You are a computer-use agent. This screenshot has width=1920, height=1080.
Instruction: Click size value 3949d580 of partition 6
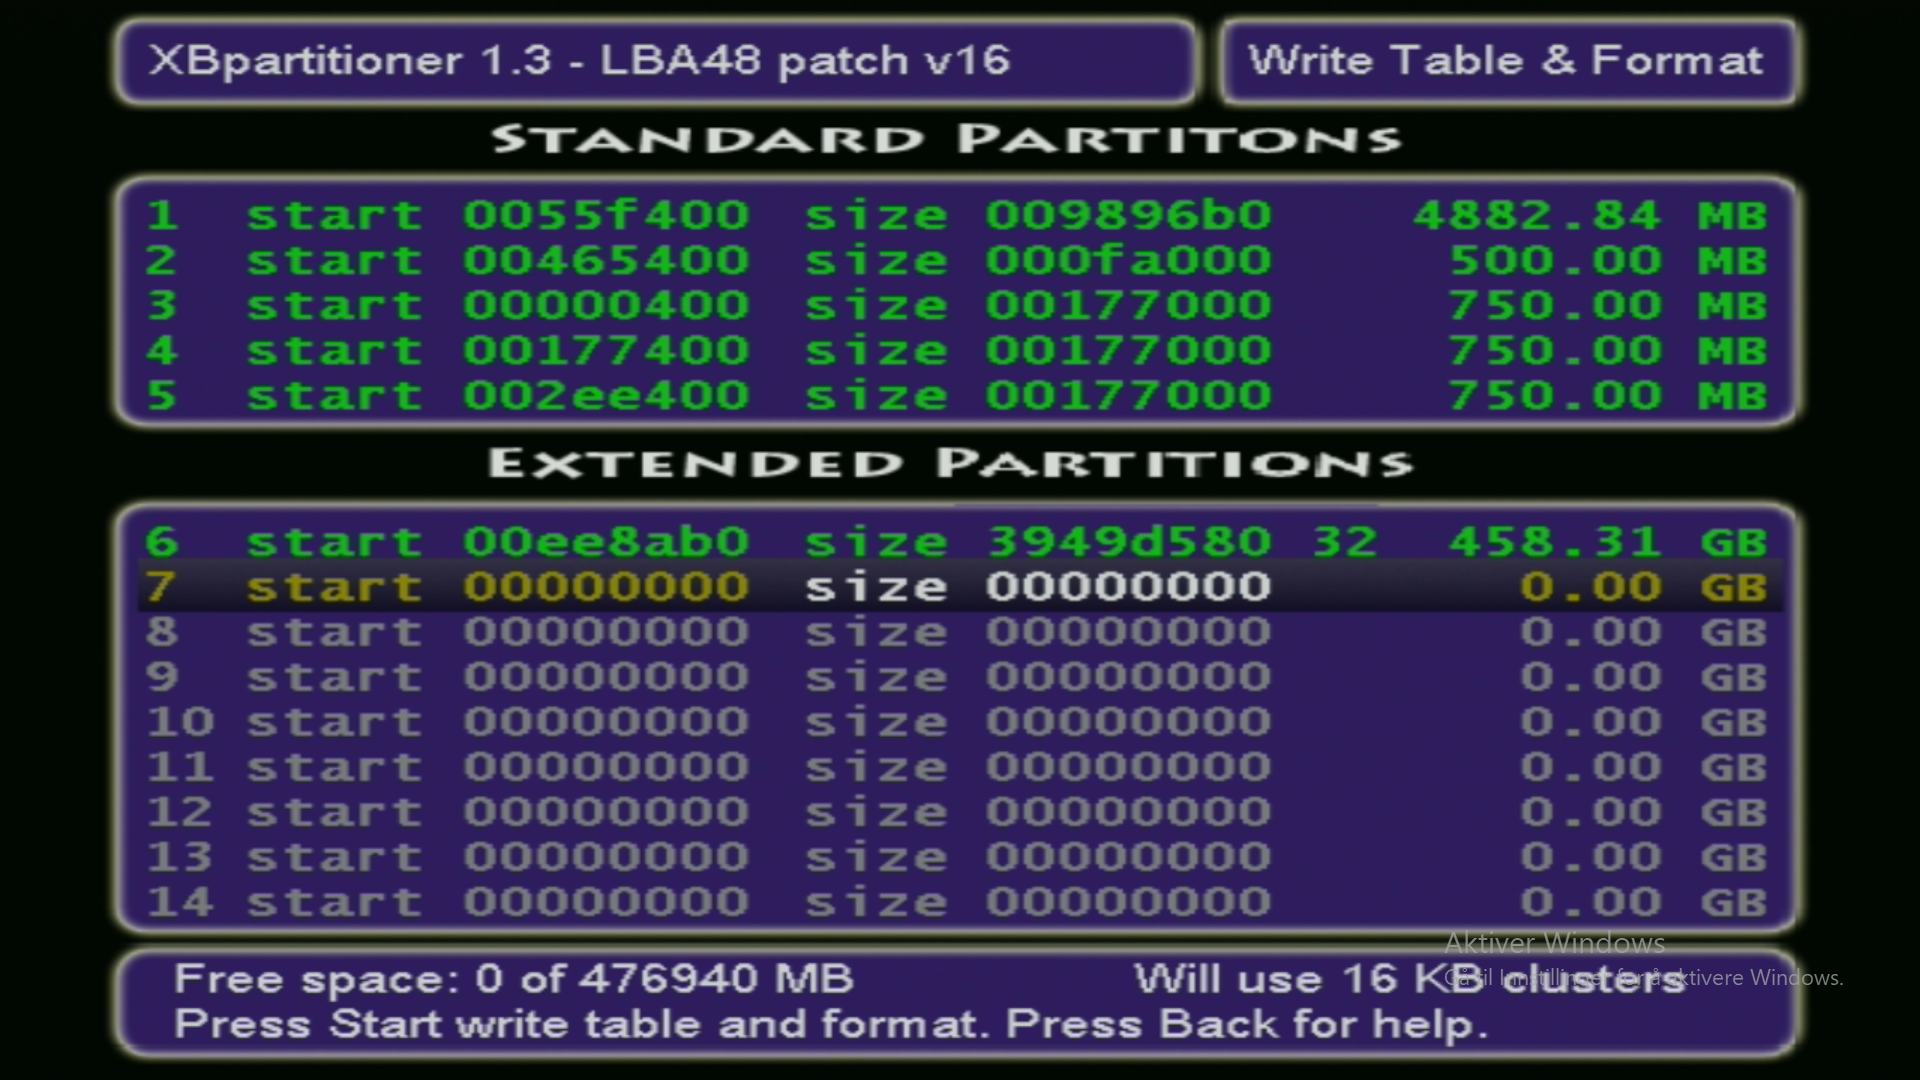coord(1128,542)
